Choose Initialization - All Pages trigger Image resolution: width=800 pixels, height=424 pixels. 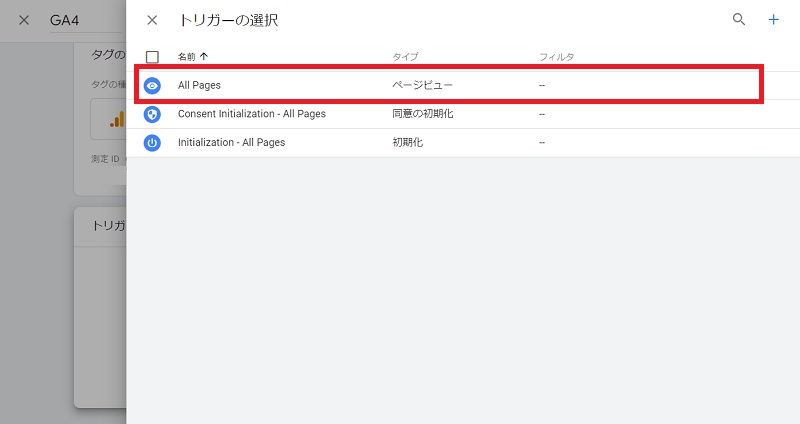click(231, 142)
